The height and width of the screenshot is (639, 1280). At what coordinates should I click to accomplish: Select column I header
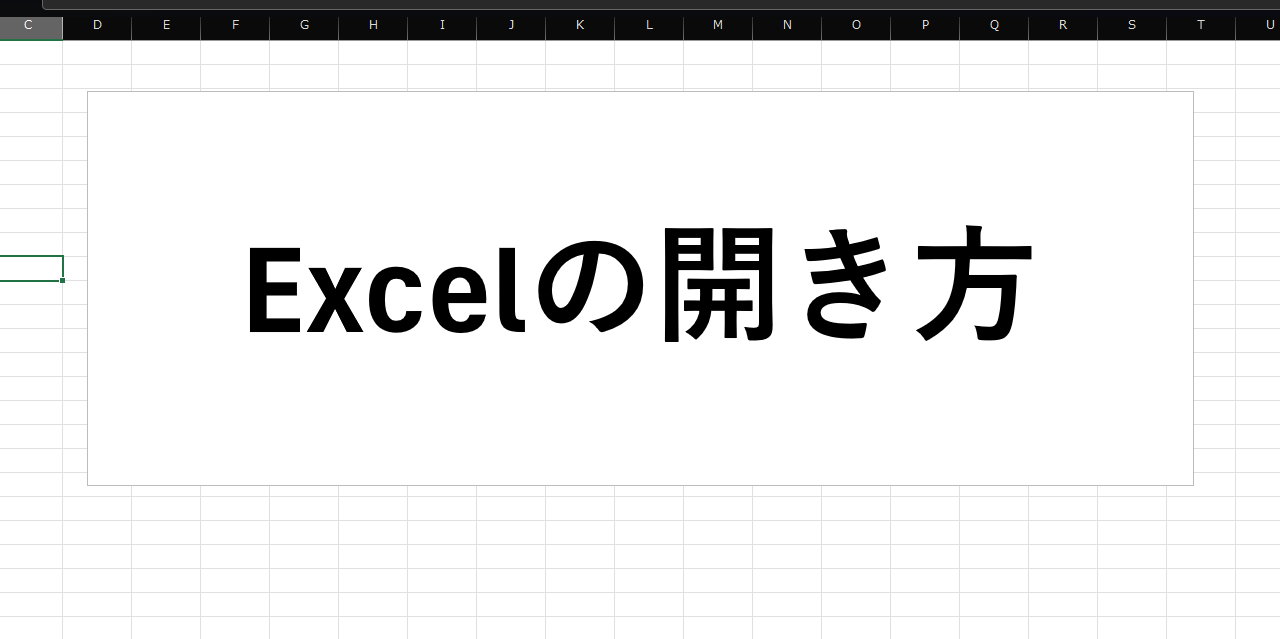click(442, 26)
